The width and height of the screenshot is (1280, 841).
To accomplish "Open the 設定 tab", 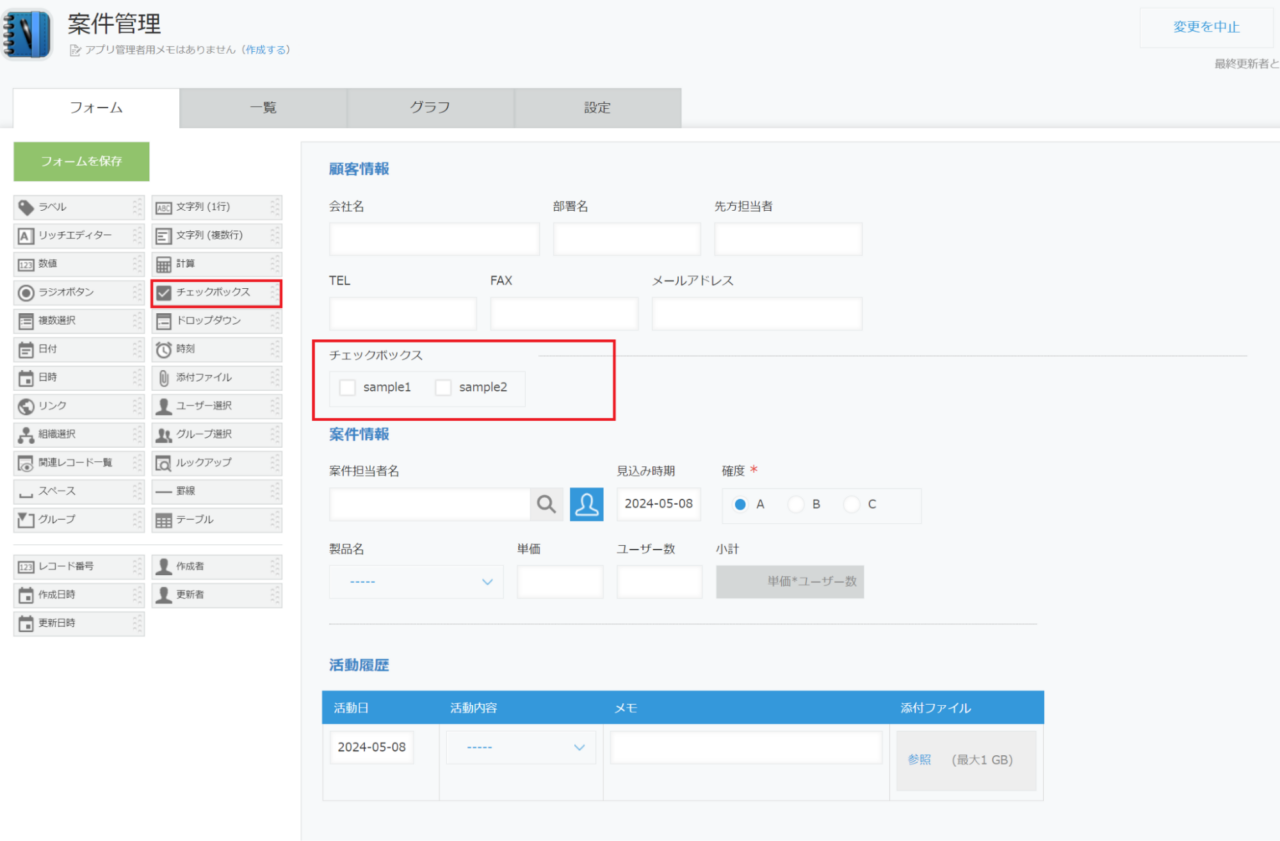I will (x=598, y=108).
